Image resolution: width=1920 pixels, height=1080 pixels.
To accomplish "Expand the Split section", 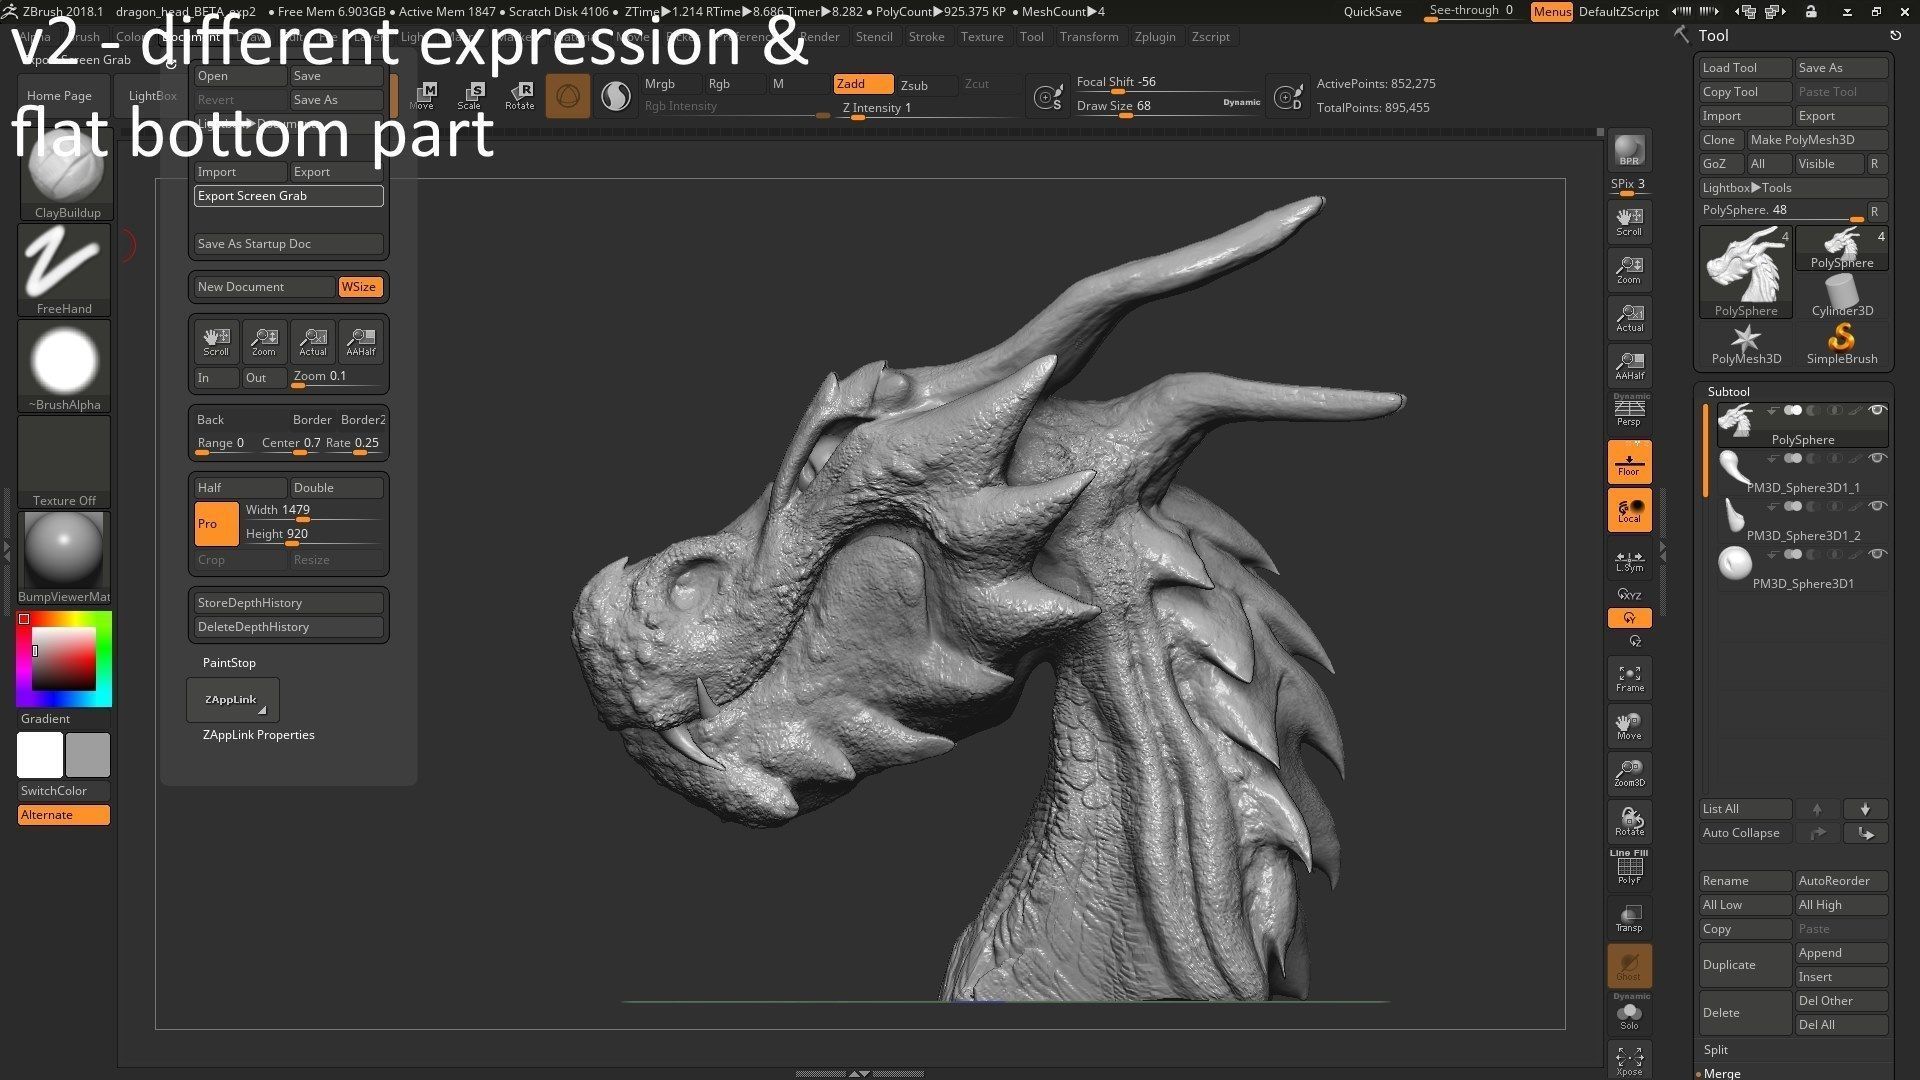I will click(1716, 1050).
